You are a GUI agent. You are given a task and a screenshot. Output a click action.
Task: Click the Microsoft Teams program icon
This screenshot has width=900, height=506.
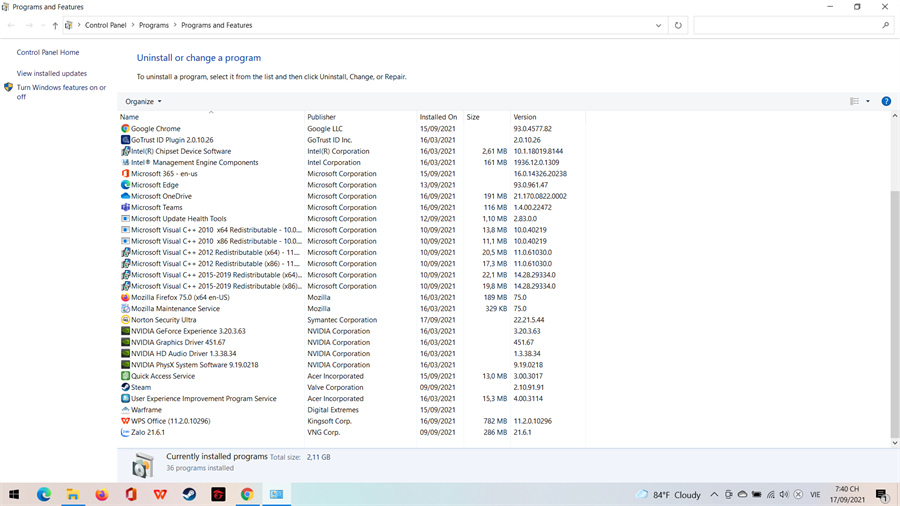[125, 208]
